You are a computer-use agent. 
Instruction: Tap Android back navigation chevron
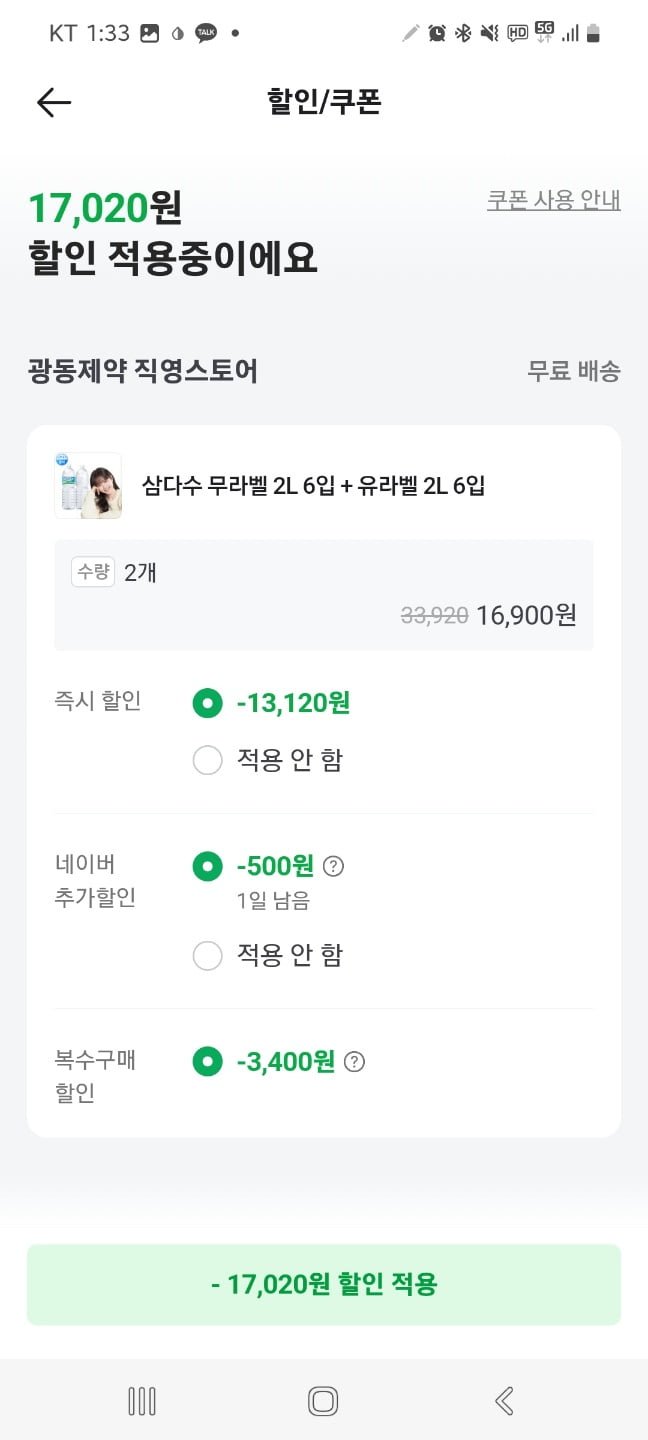(x=504, y=1401)
